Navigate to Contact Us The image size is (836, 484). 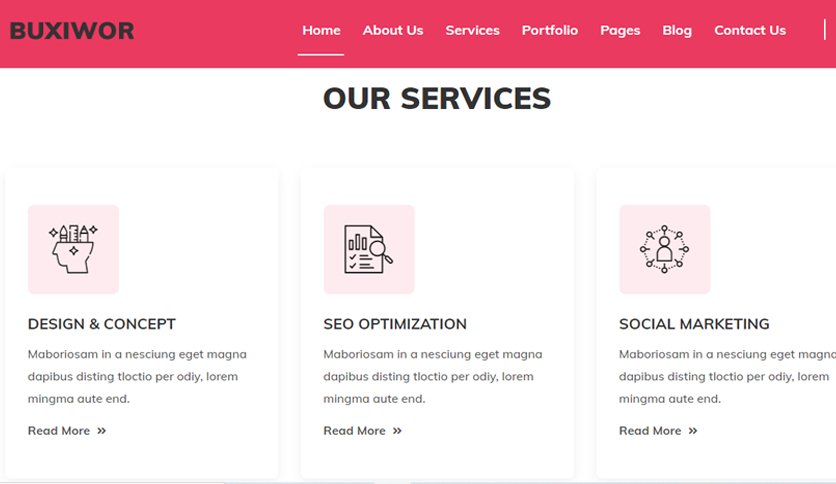point(750,30)
